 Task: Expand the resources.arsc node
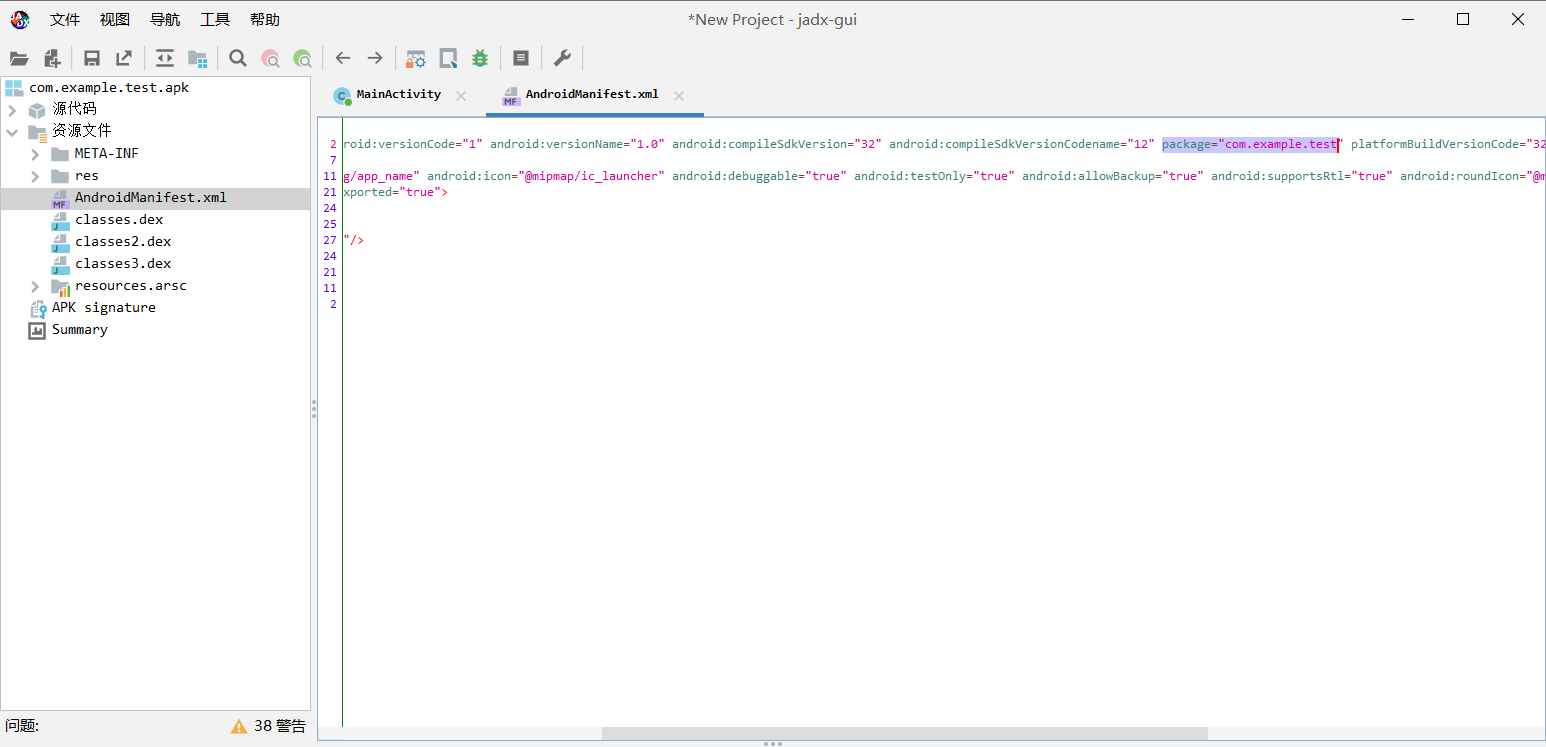35,285
